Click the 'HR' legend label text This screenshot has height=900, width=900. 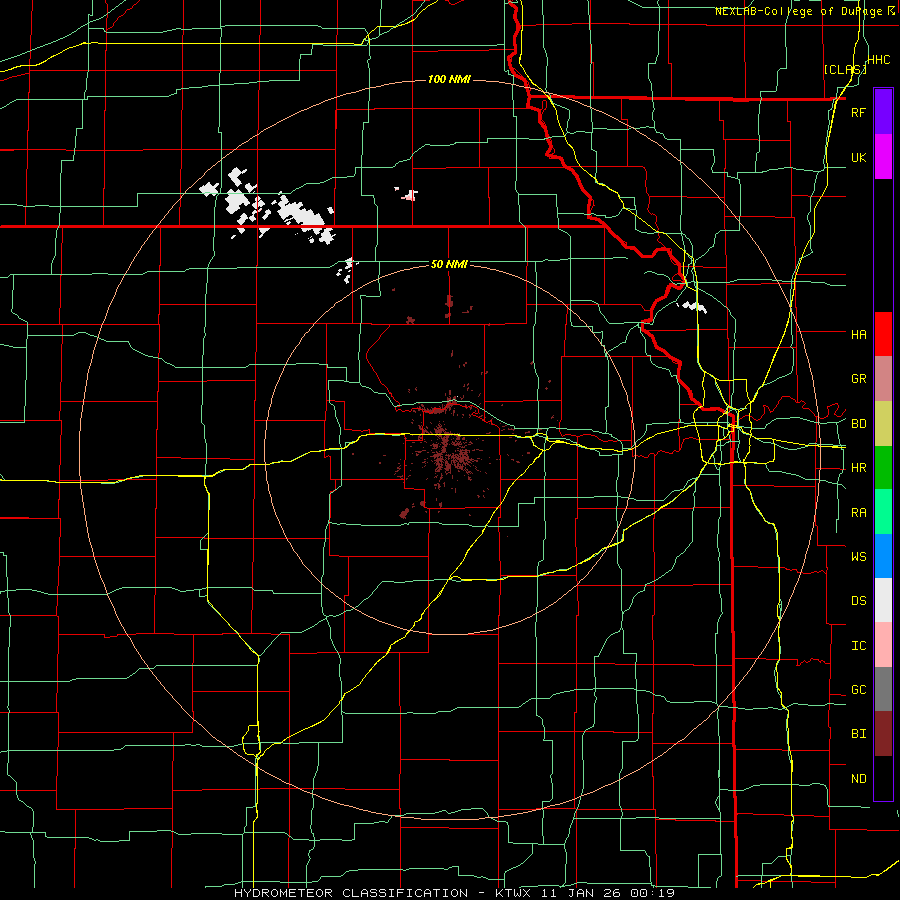coord(858,468)
